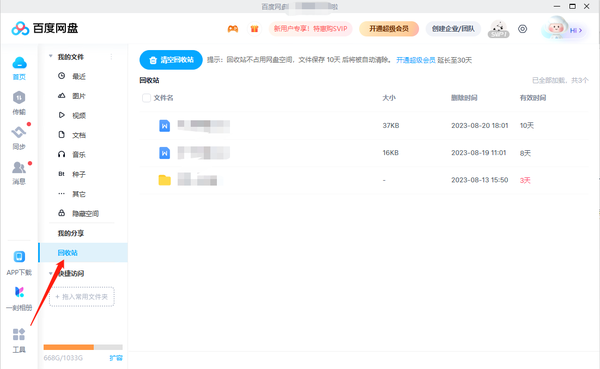
Task: Click the Baidu Netdisk logo
Action: (45, 28)
